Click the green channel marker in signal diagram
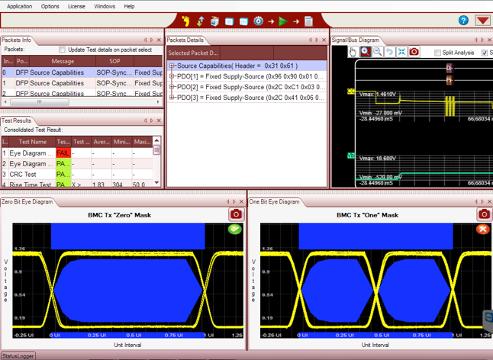 (x=351, y=155)
